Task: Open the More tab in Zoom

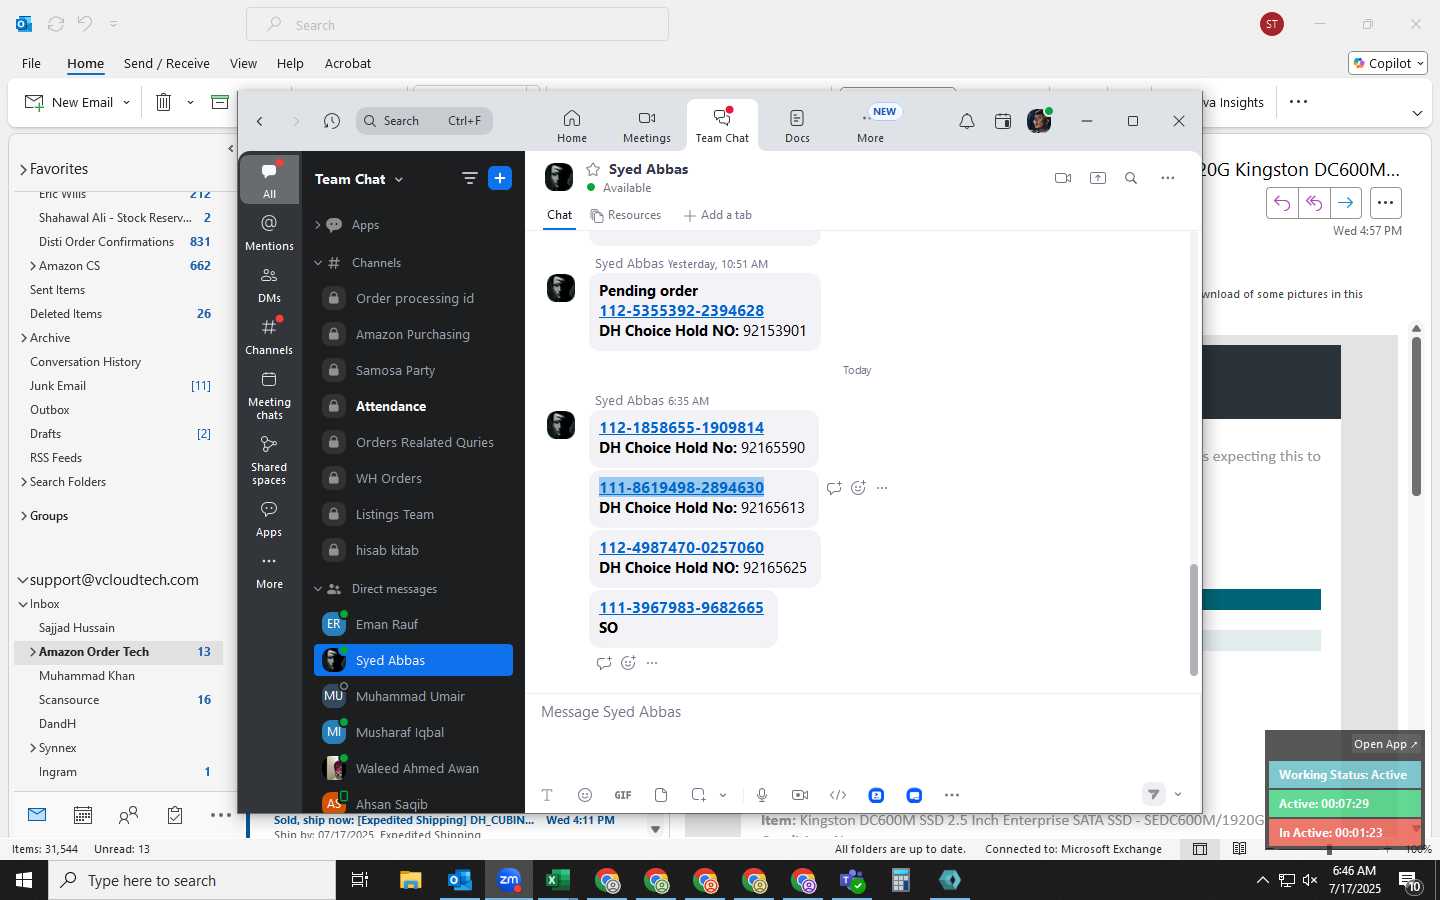Action: pos(870,126)
